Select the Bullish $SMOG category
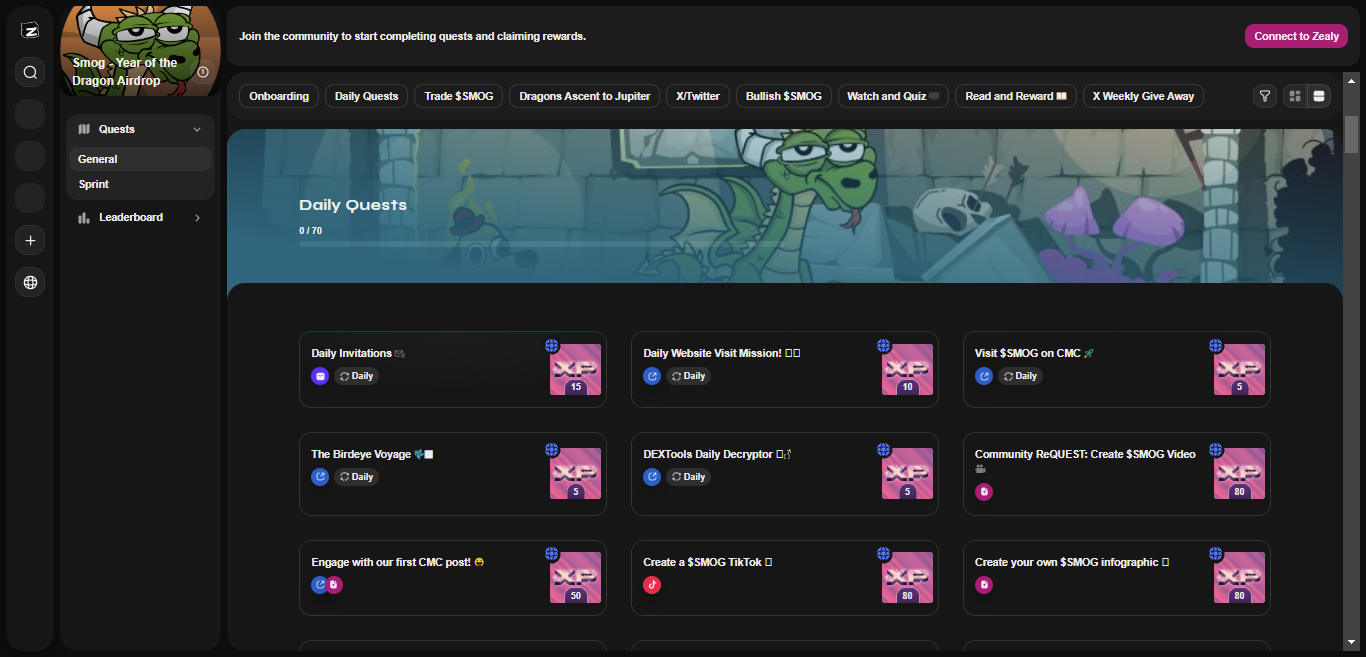 pyautogui.click(x=784, y=96)
